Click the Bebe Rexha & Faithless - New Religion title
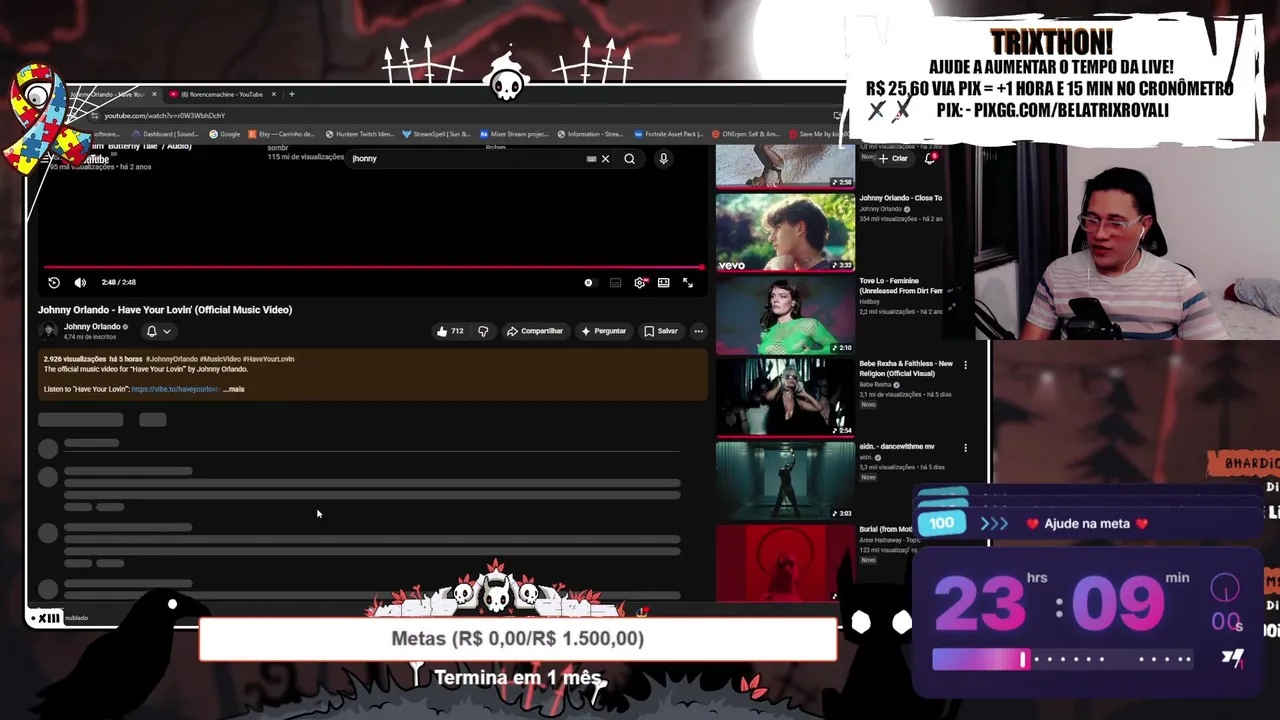This screenshot has height=720, width=1280. pos(906,369)
